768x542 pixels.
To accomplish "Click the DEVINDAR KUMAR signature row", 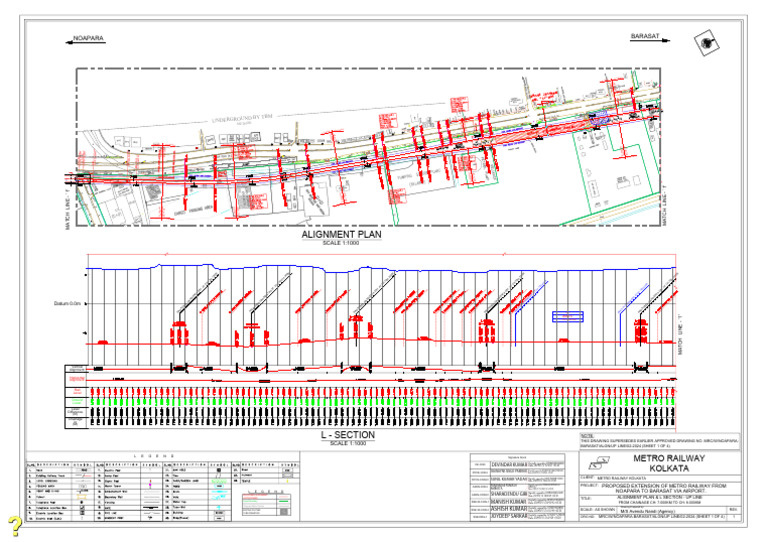I will pos(518,464).
